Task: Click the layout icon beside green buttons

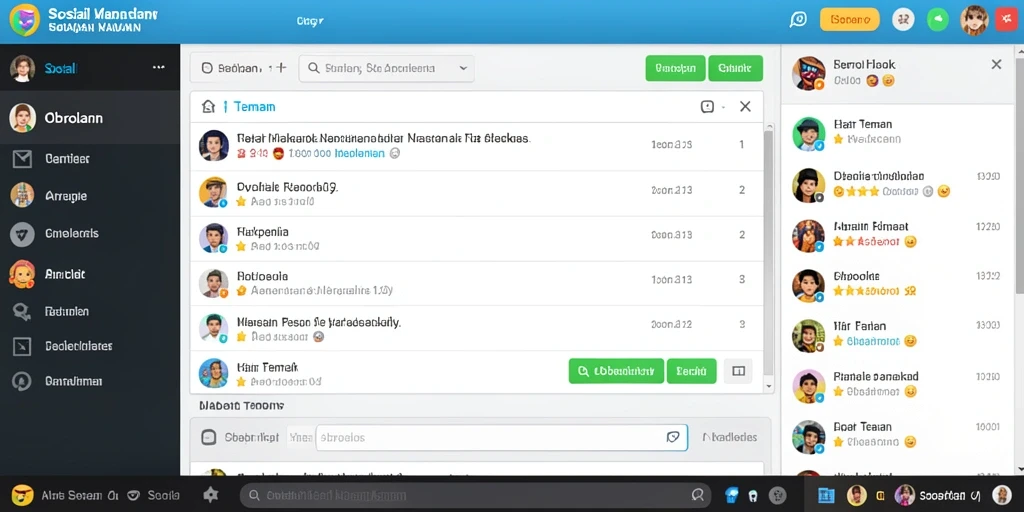Action: pyautogui.click(x=739, y=371)
